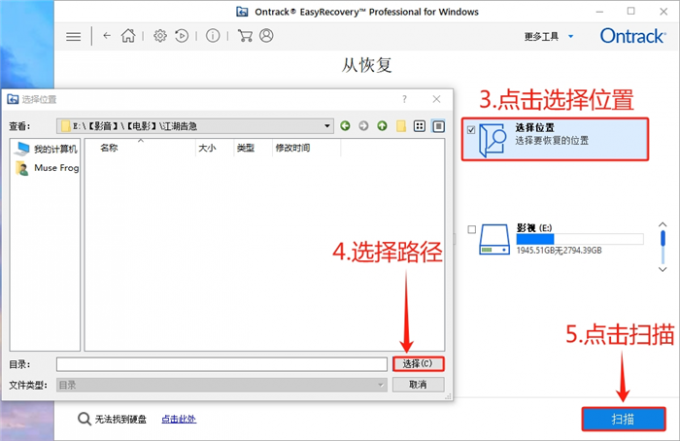Go to parent folder with green up arrow
680x441 pixels.
tap(382, 126)
